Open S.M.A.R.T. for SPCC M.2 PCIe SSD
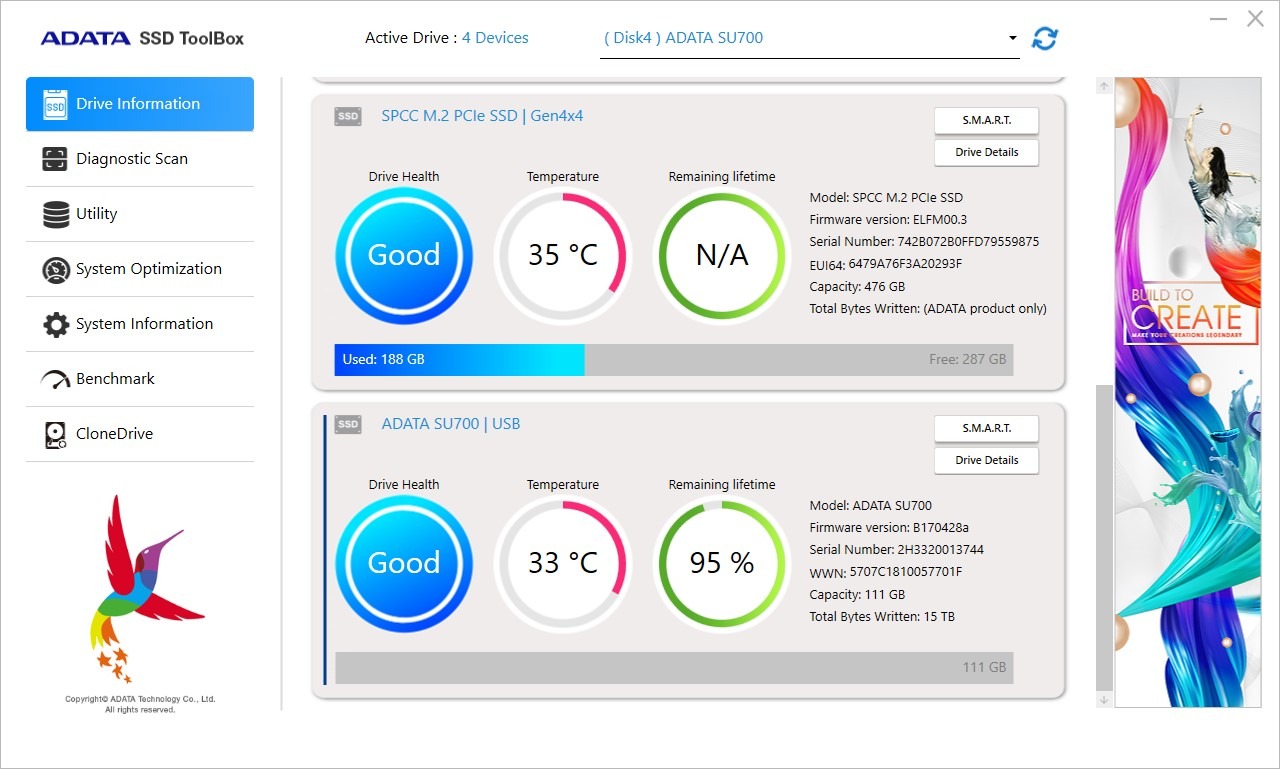1280x769 pixels. click(x=987, y=120)
